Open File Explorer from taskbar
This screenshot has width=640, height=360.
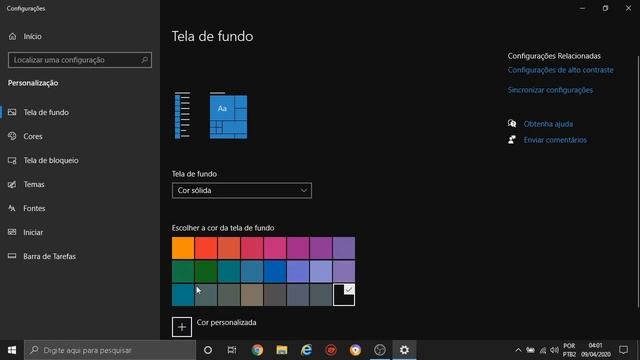(282, 350)
